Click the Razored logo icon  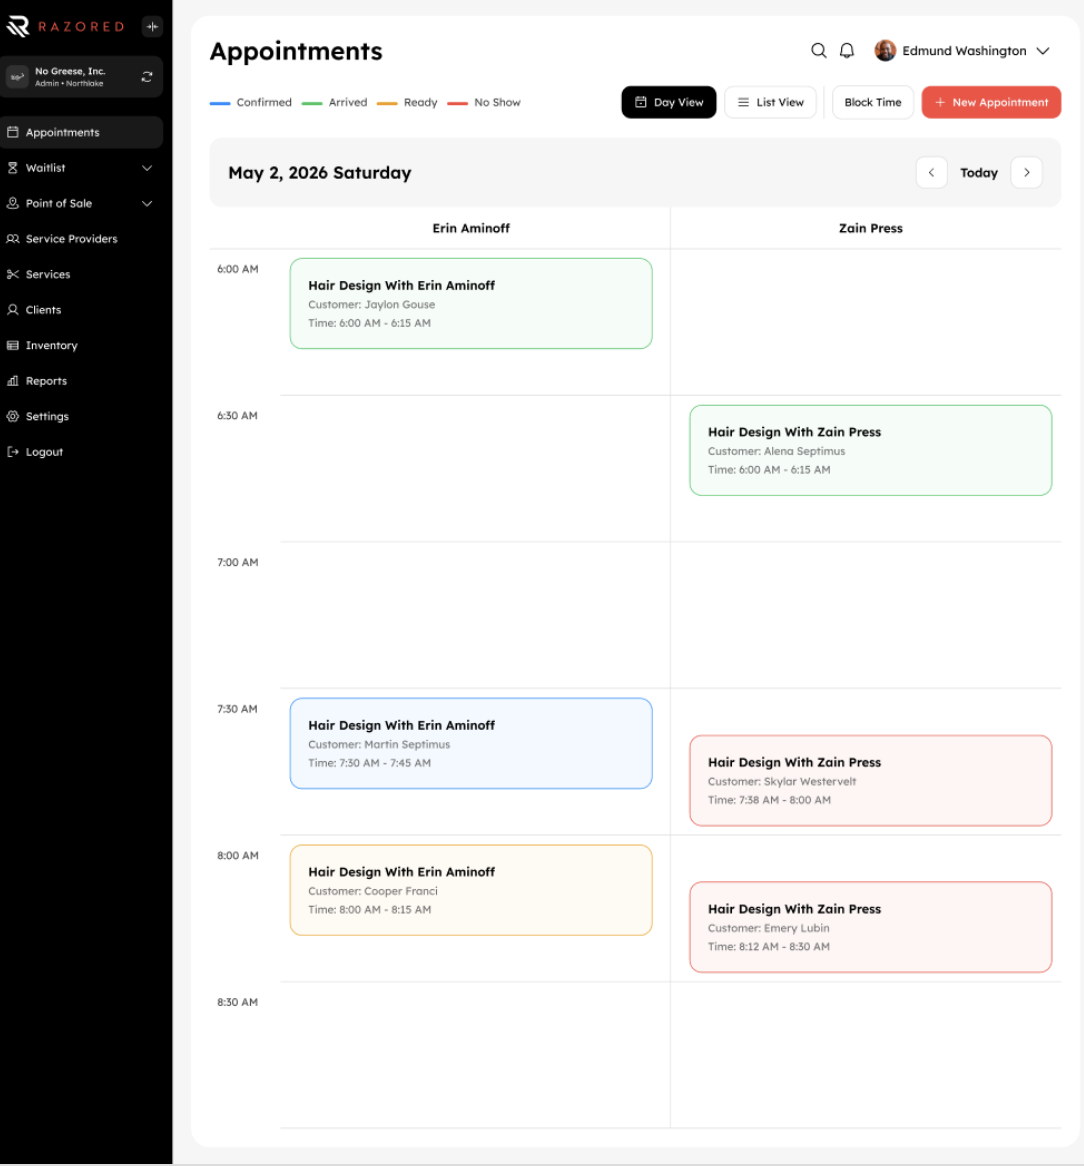coord(18,27)
